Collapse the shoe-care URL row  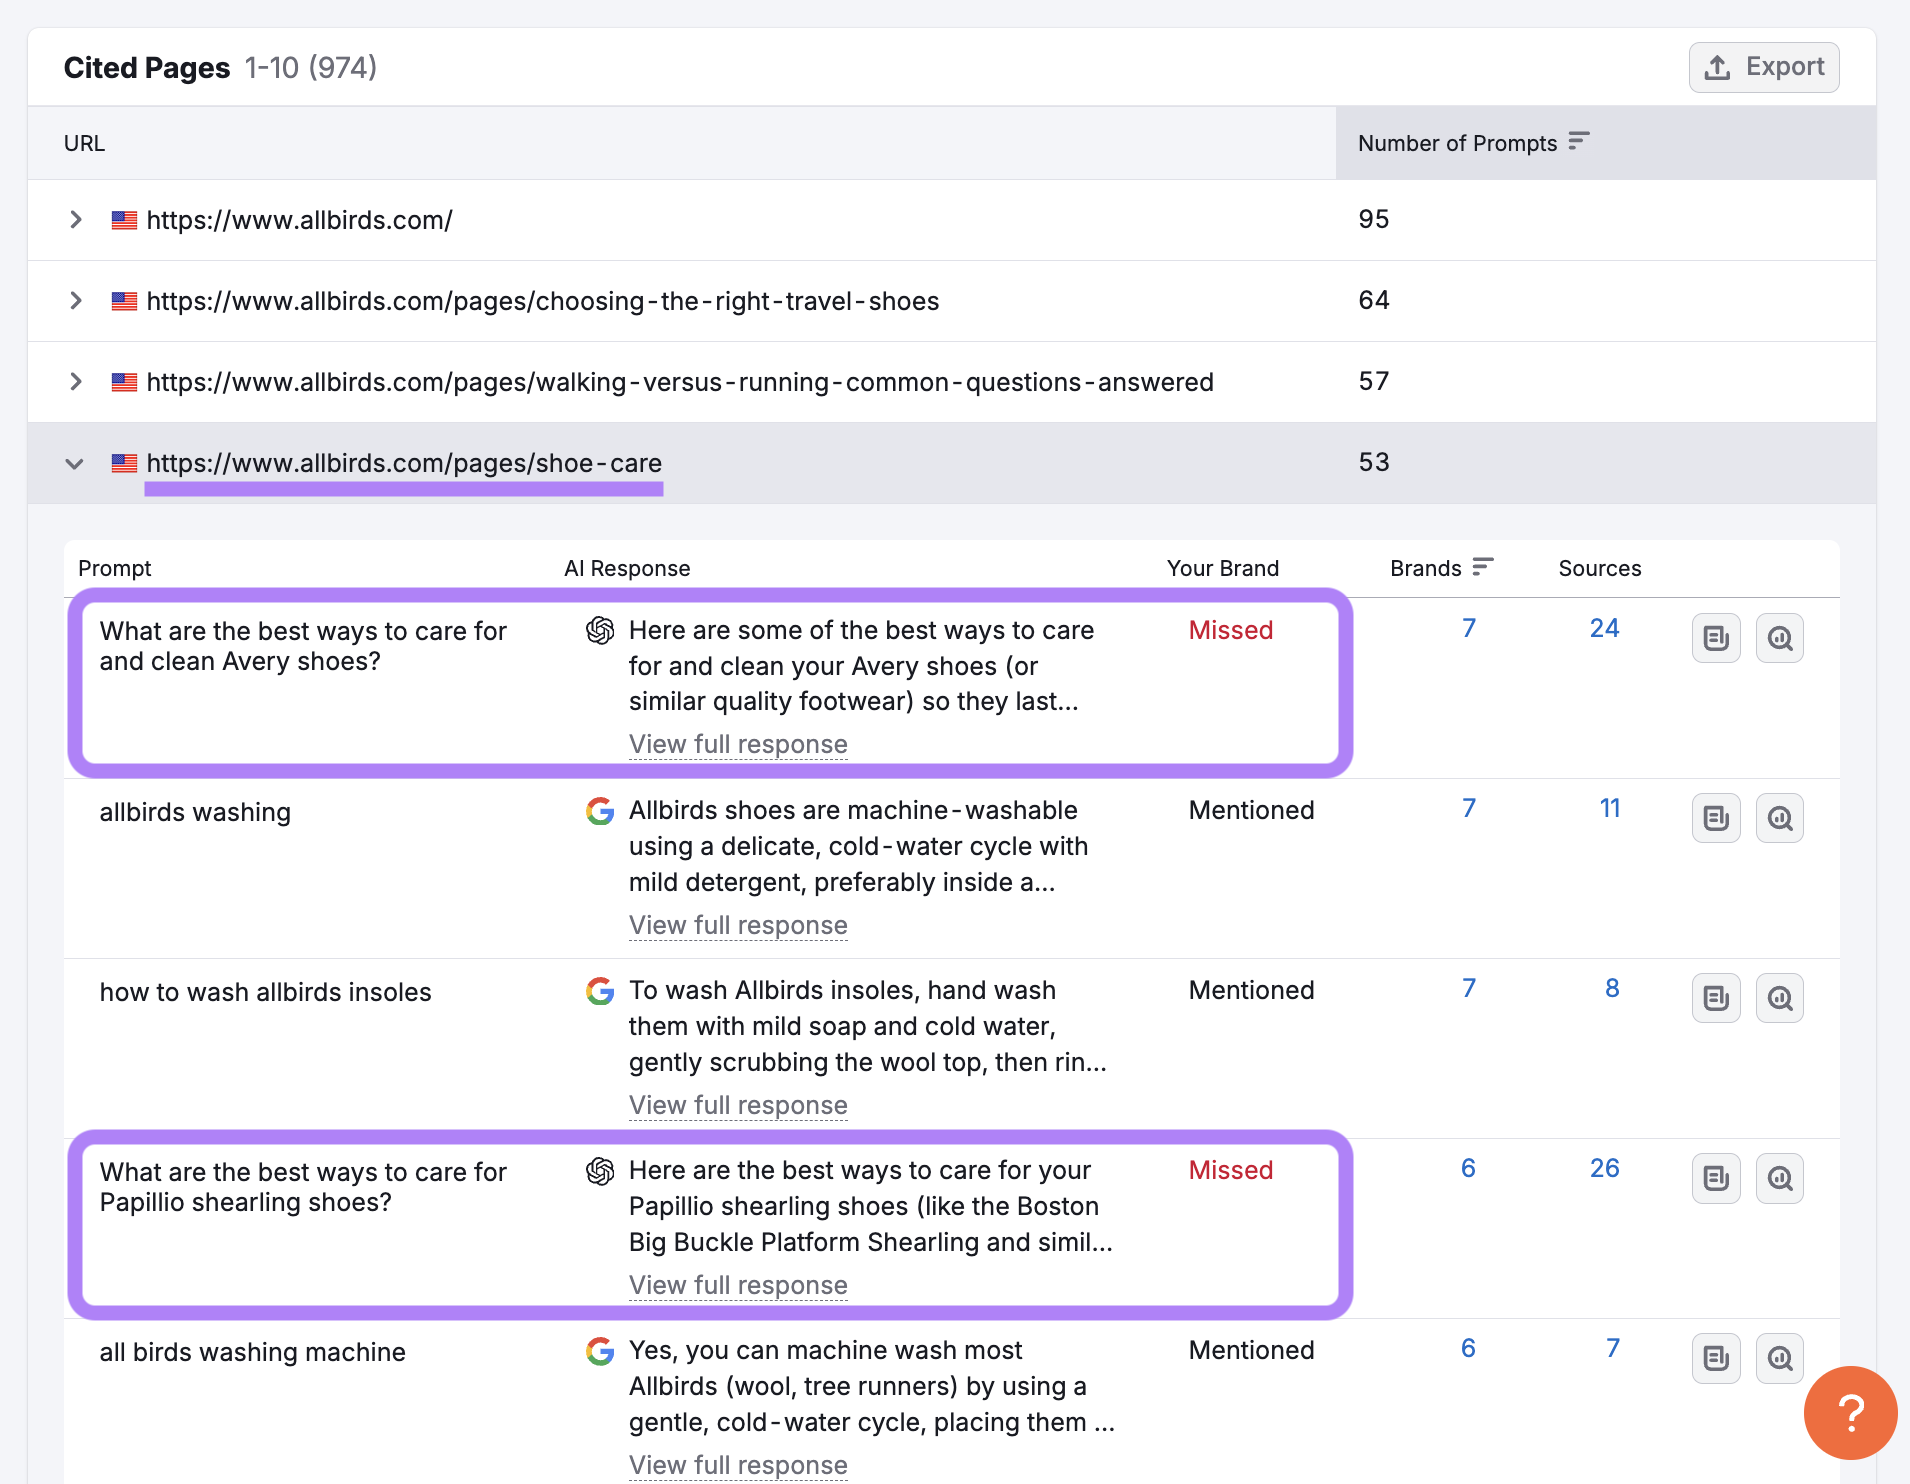[x=75, y=464]
